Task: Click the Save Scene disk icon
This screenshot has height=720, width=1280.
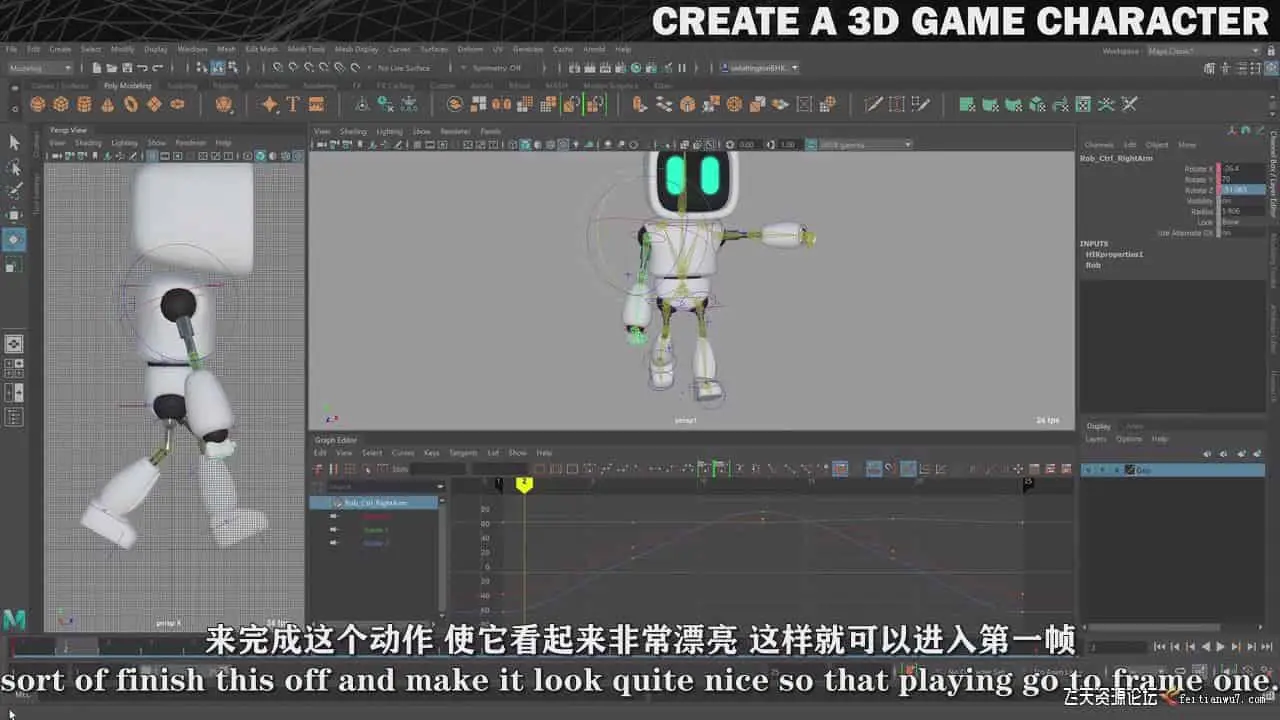Action: pyautogui.click(x=127, y=68)
